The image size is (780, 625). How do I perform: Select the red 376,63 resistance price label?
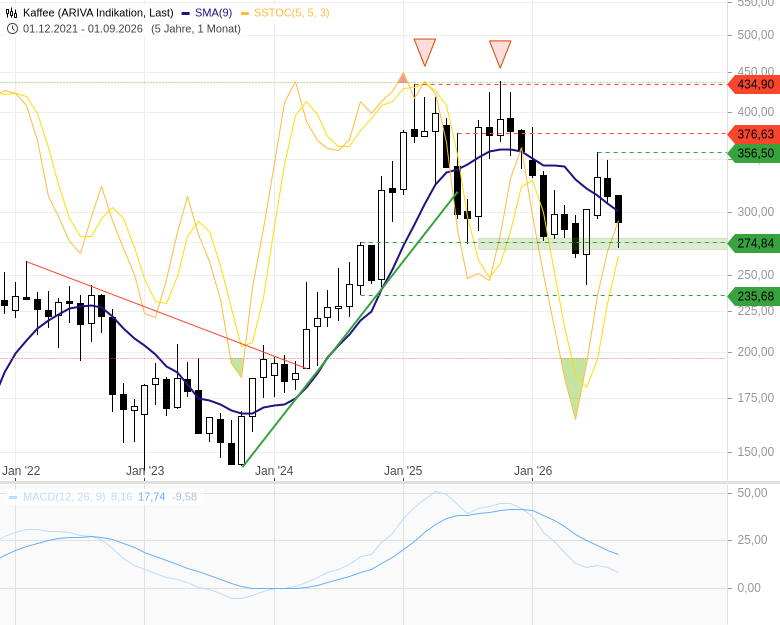click(x=752, y=134)
